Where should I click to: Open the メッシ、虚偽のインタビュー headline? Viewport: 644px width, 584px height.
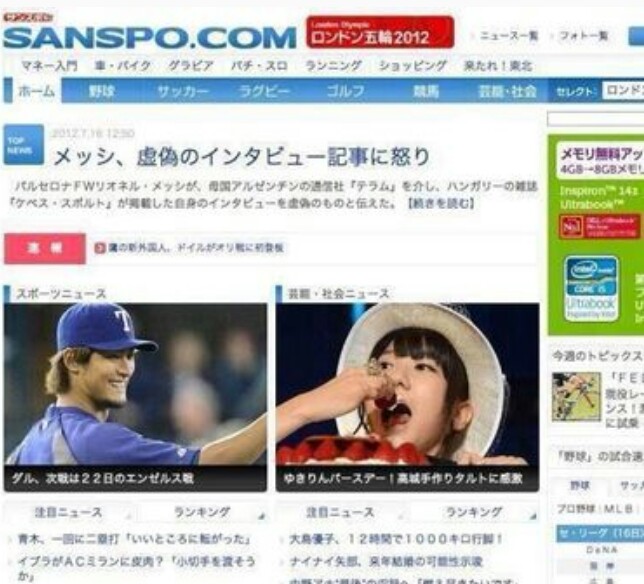pyautogui.click(x=242, y=157)
